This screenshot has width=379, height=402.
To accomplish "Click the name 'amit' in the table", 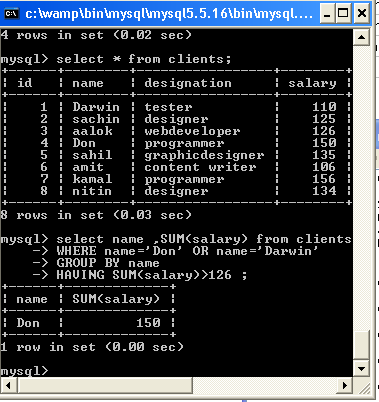I will [88, 167].
